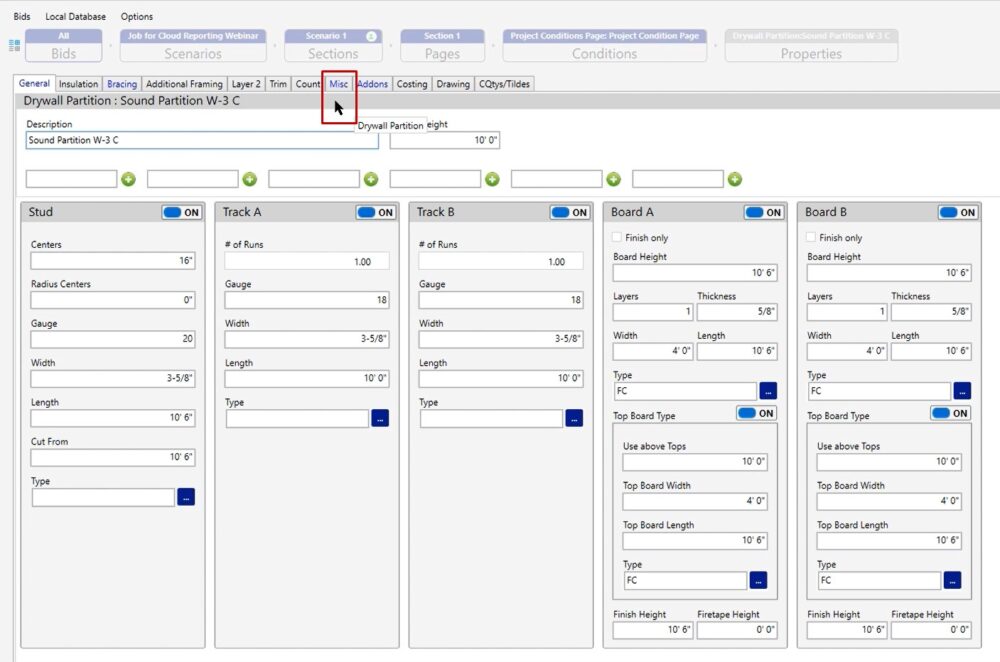
Task: Open the Costing tab
Action: pos(412,84)
